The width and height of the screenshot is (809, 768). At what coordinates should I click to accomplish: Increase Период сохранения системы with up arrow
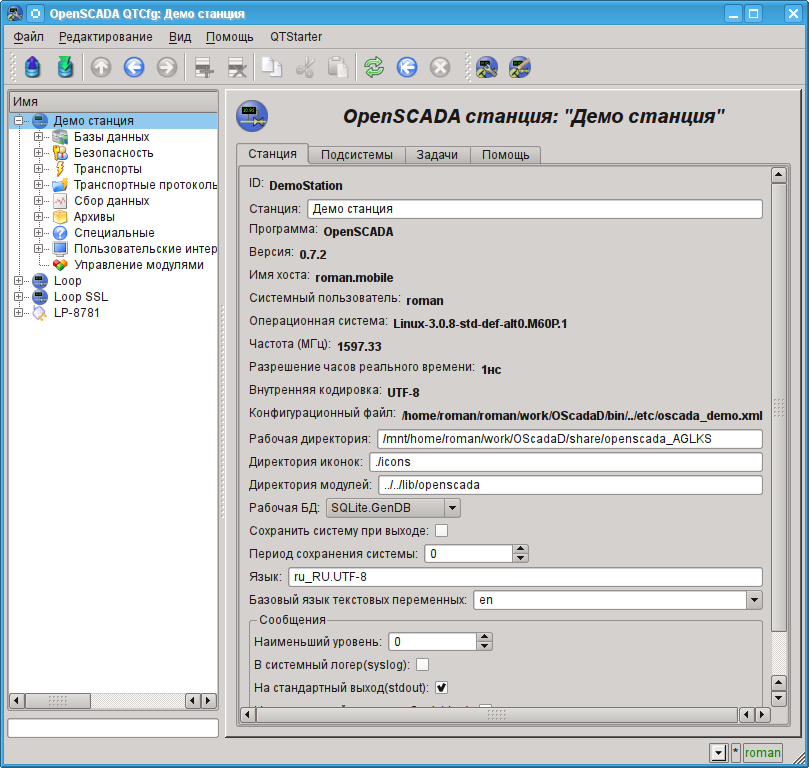click(x=520, y=549)
